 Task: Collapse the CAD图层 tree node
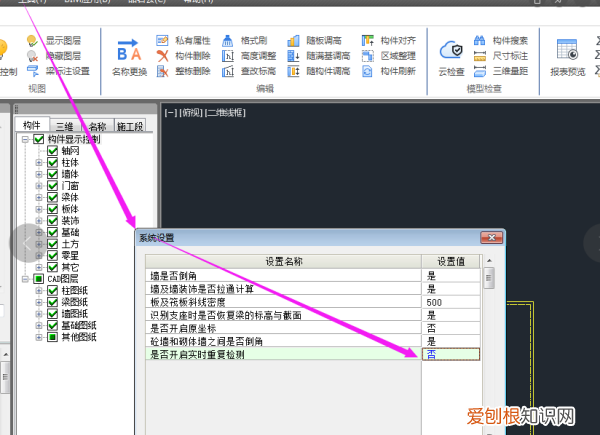25,279
